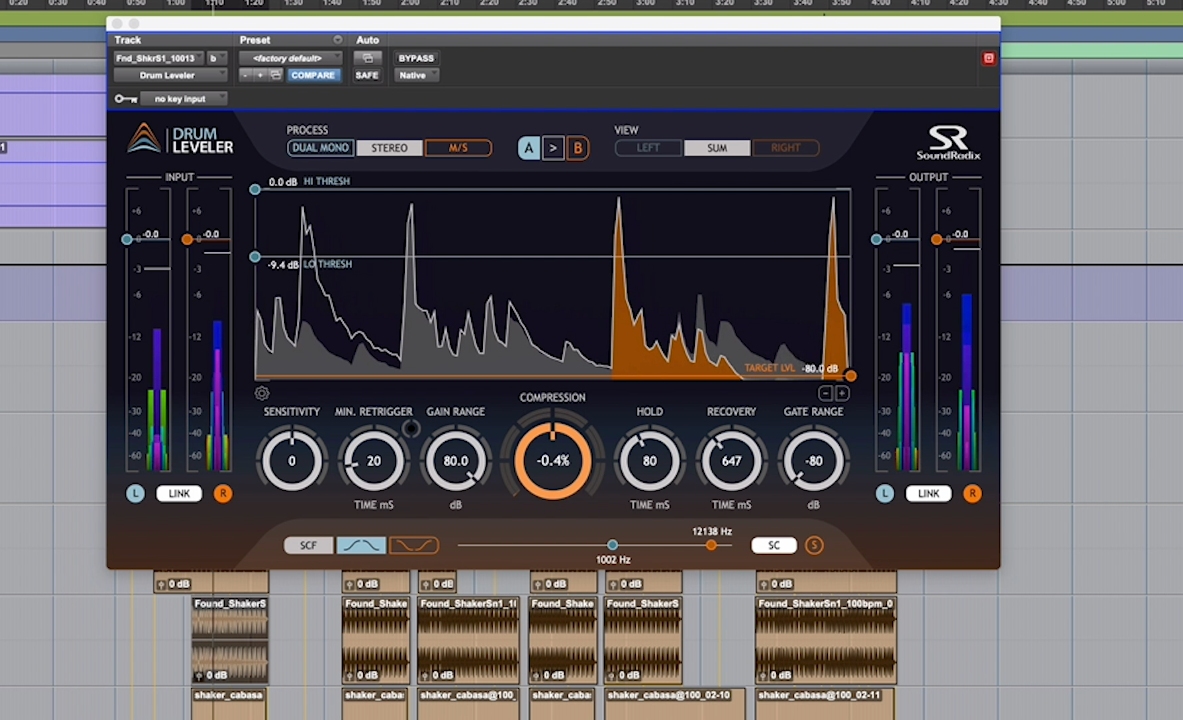Open the factory default preset dropdown
Image resolution: width=1183 pixels, height=720 pixels.
point(290,58)
